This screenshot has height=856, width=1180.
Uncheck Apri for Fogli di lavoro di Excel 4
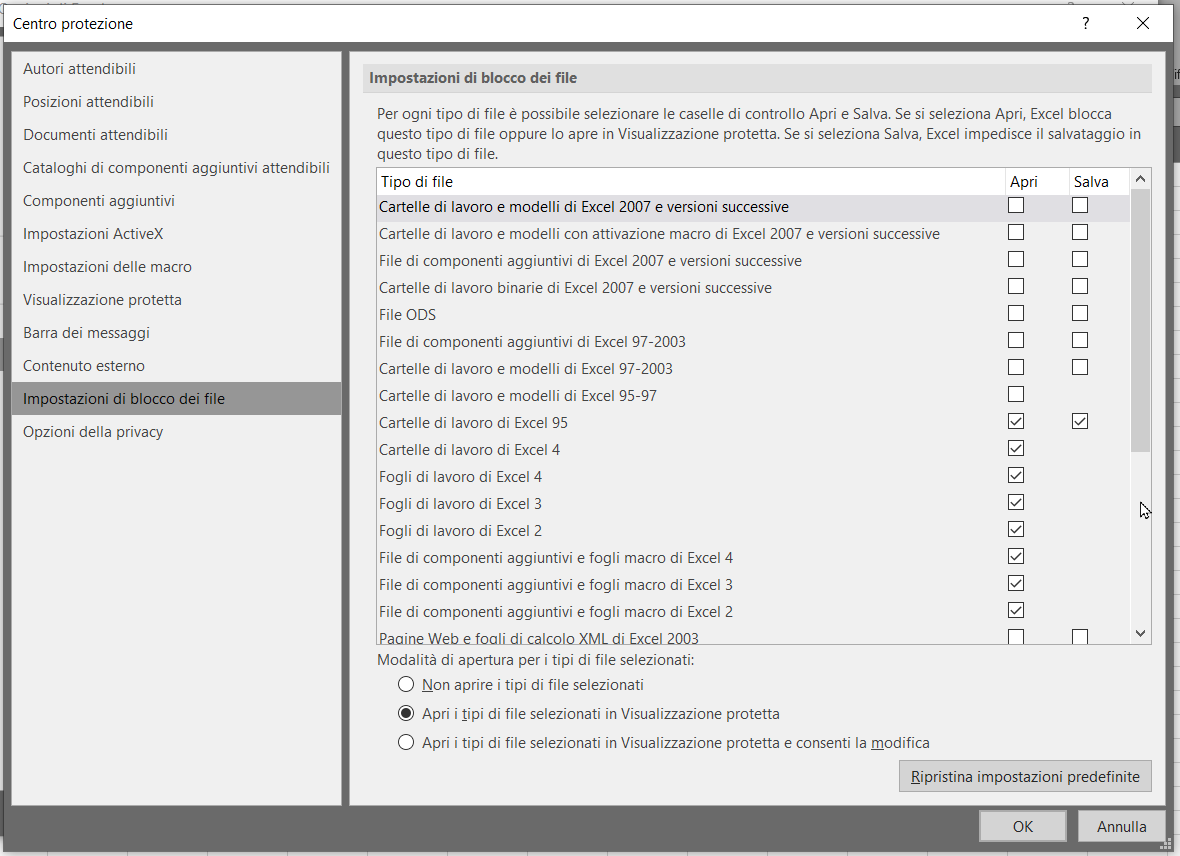click(x=1016, y=476)
